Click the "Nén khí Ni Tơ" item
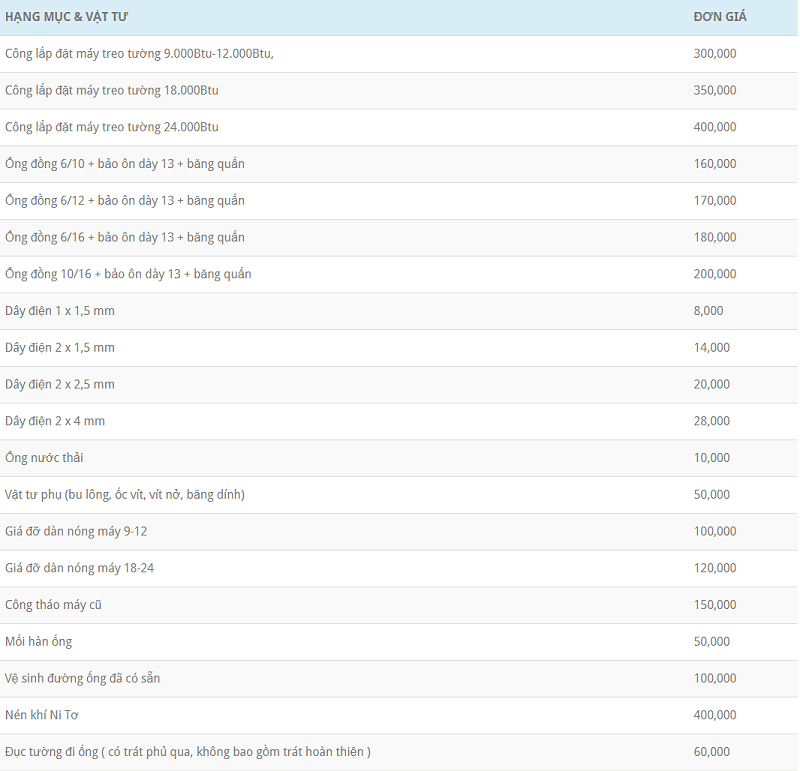This screenshot has width=800, height=771. [42, 715]
